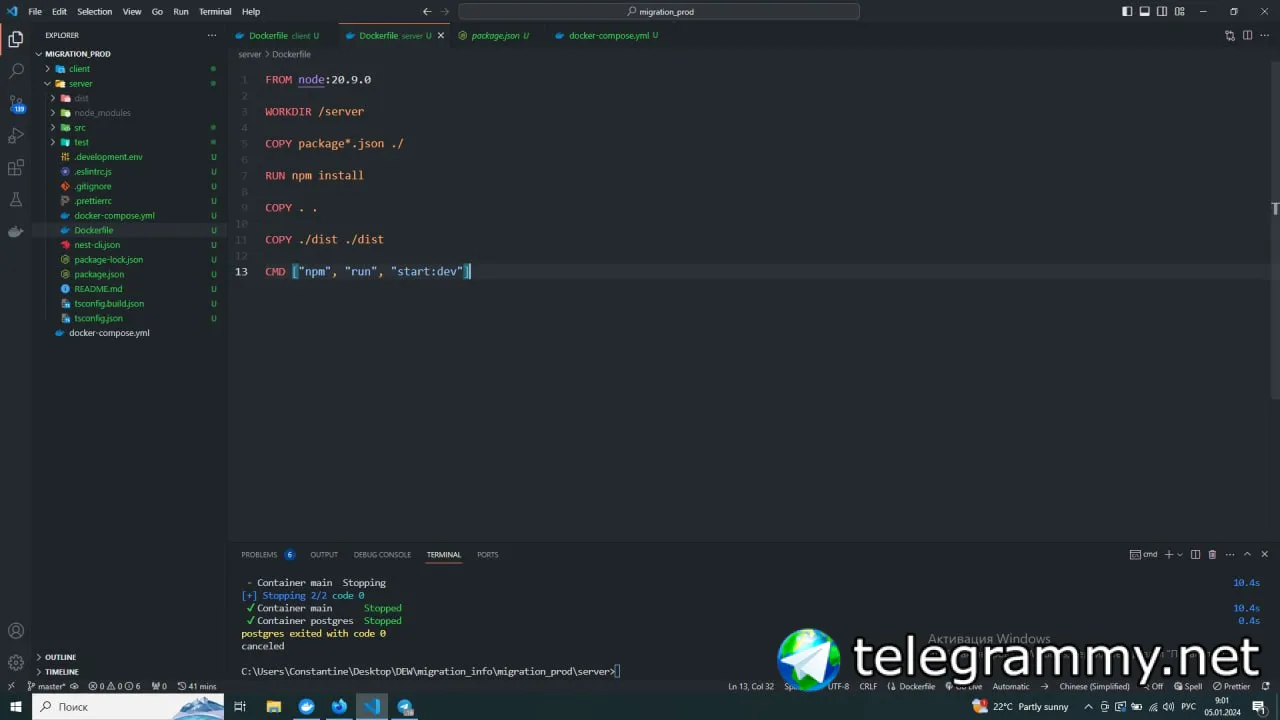This screenshot has height=720, width=1280.
Task: Split the editor to the right
Action: tap(1247, 35)
